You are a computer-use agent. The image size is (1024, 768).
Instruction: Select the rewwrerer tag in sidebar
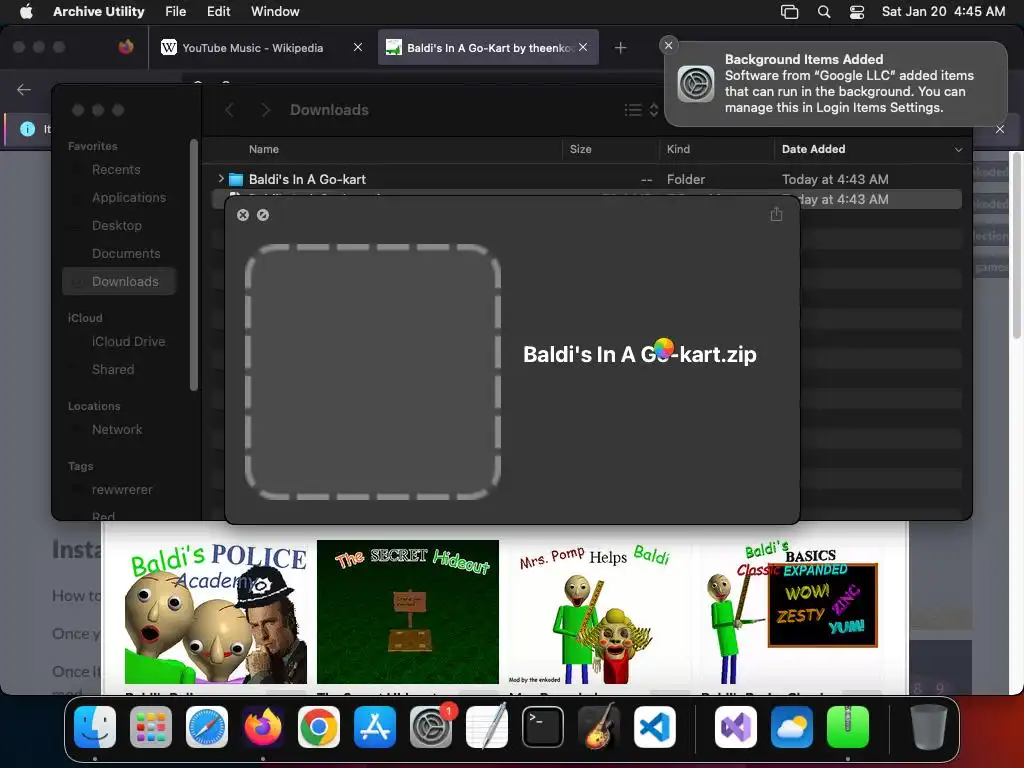point(122,490)
